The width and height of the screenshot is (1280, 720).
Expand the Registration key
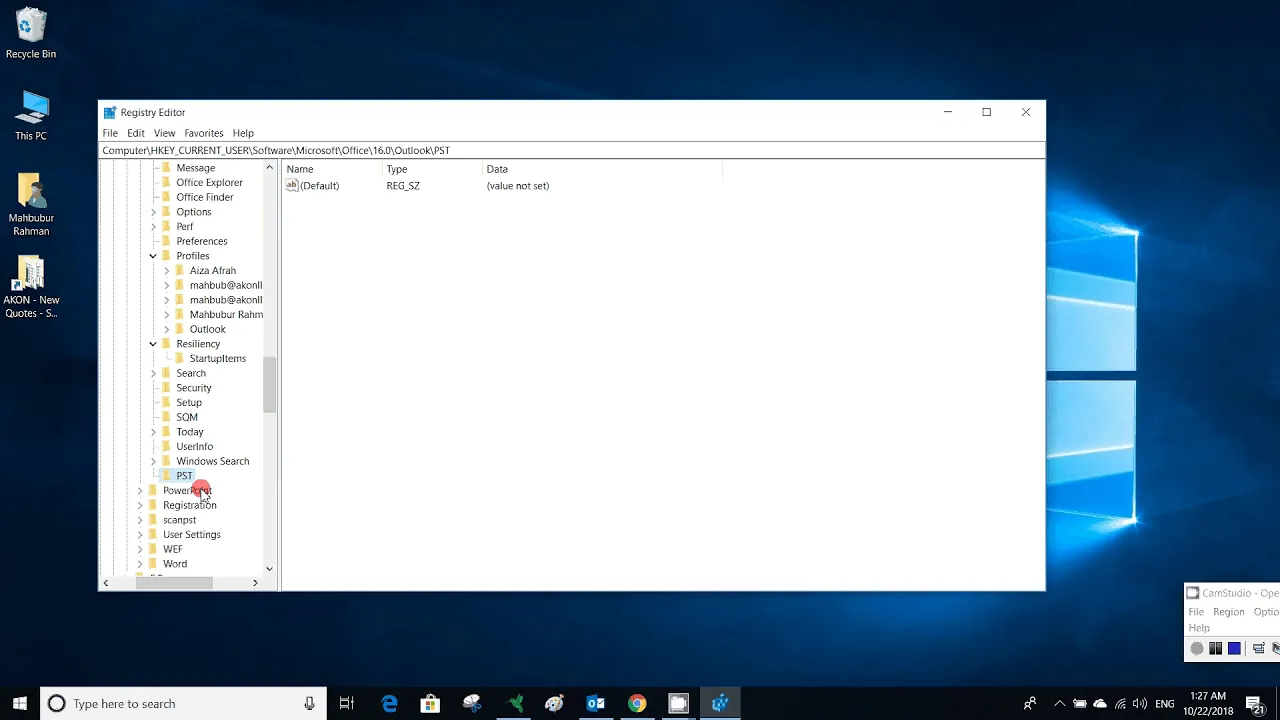[140, 505]
